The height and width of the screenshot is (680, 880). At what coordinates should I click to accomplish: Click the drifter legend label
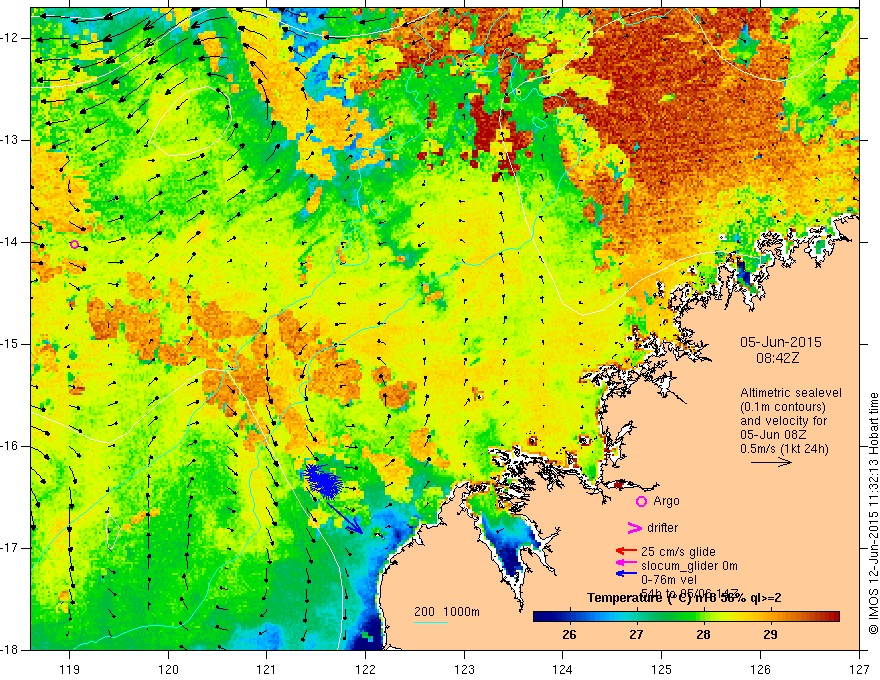point(662,528)
